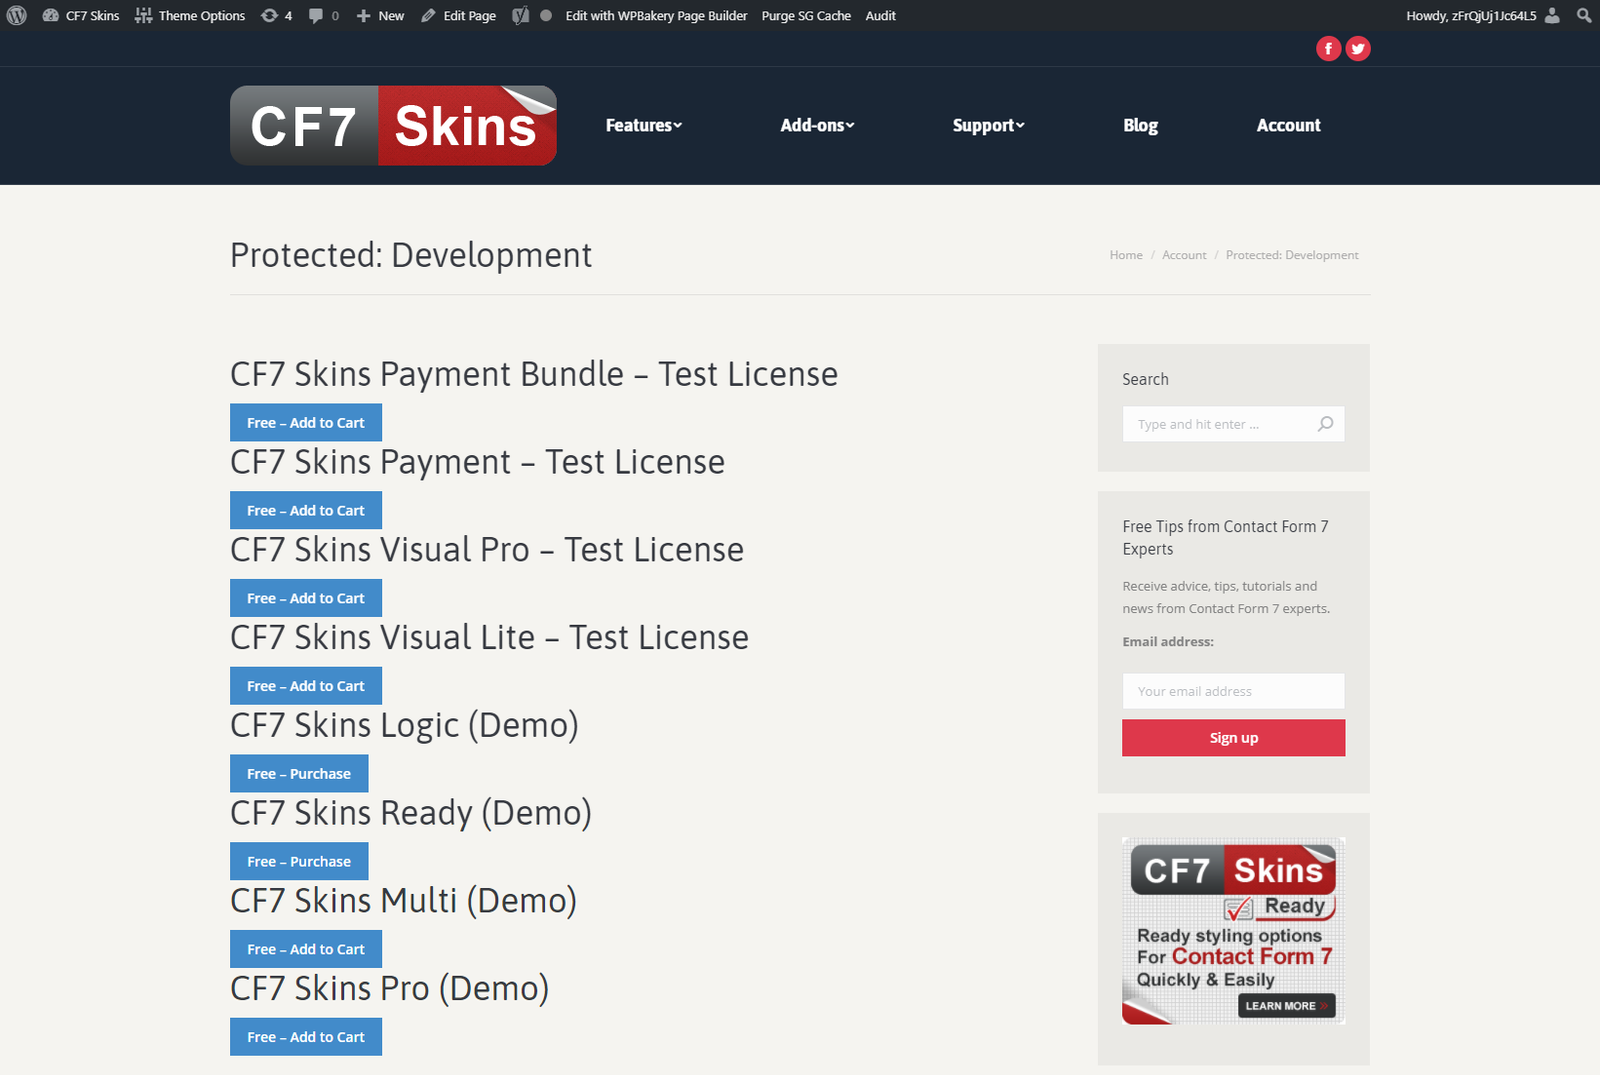Add Payment Bundle Test License to cart
The image size is (1600, 1075).
(306, 423)
